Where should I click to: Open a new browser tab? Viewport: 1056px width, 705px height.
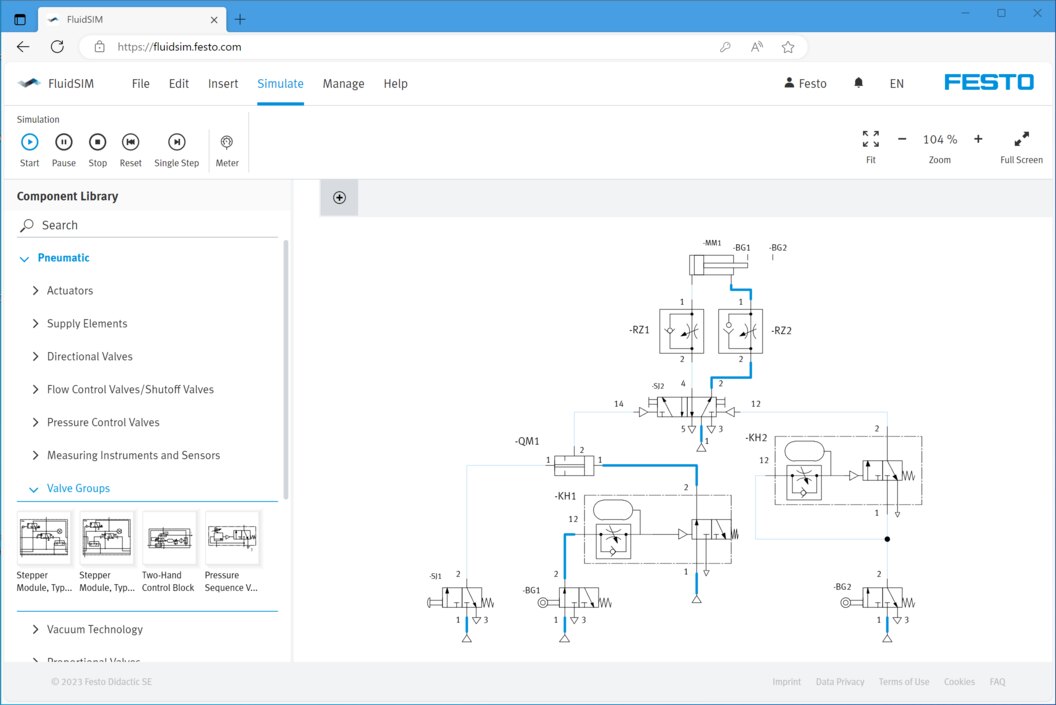[240, 20]
